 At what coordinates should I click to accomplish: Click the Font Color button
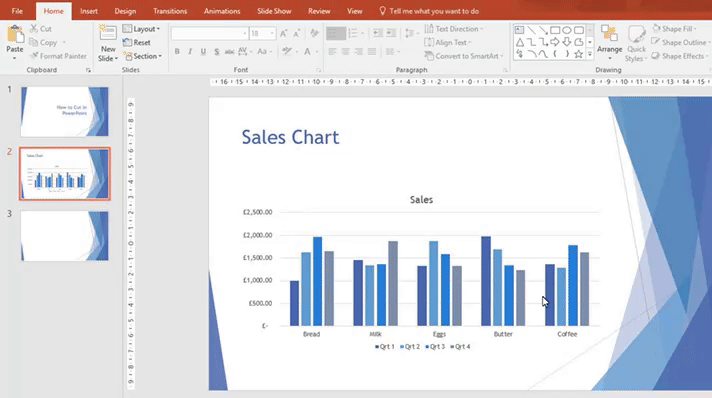click(x=307, y=51)
